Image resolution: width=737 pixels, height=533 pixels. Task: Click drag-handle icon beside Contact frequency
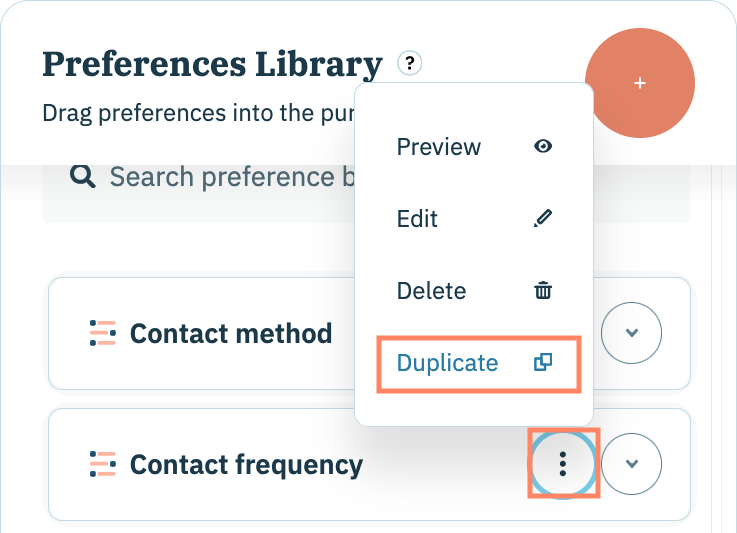(102, 465)
